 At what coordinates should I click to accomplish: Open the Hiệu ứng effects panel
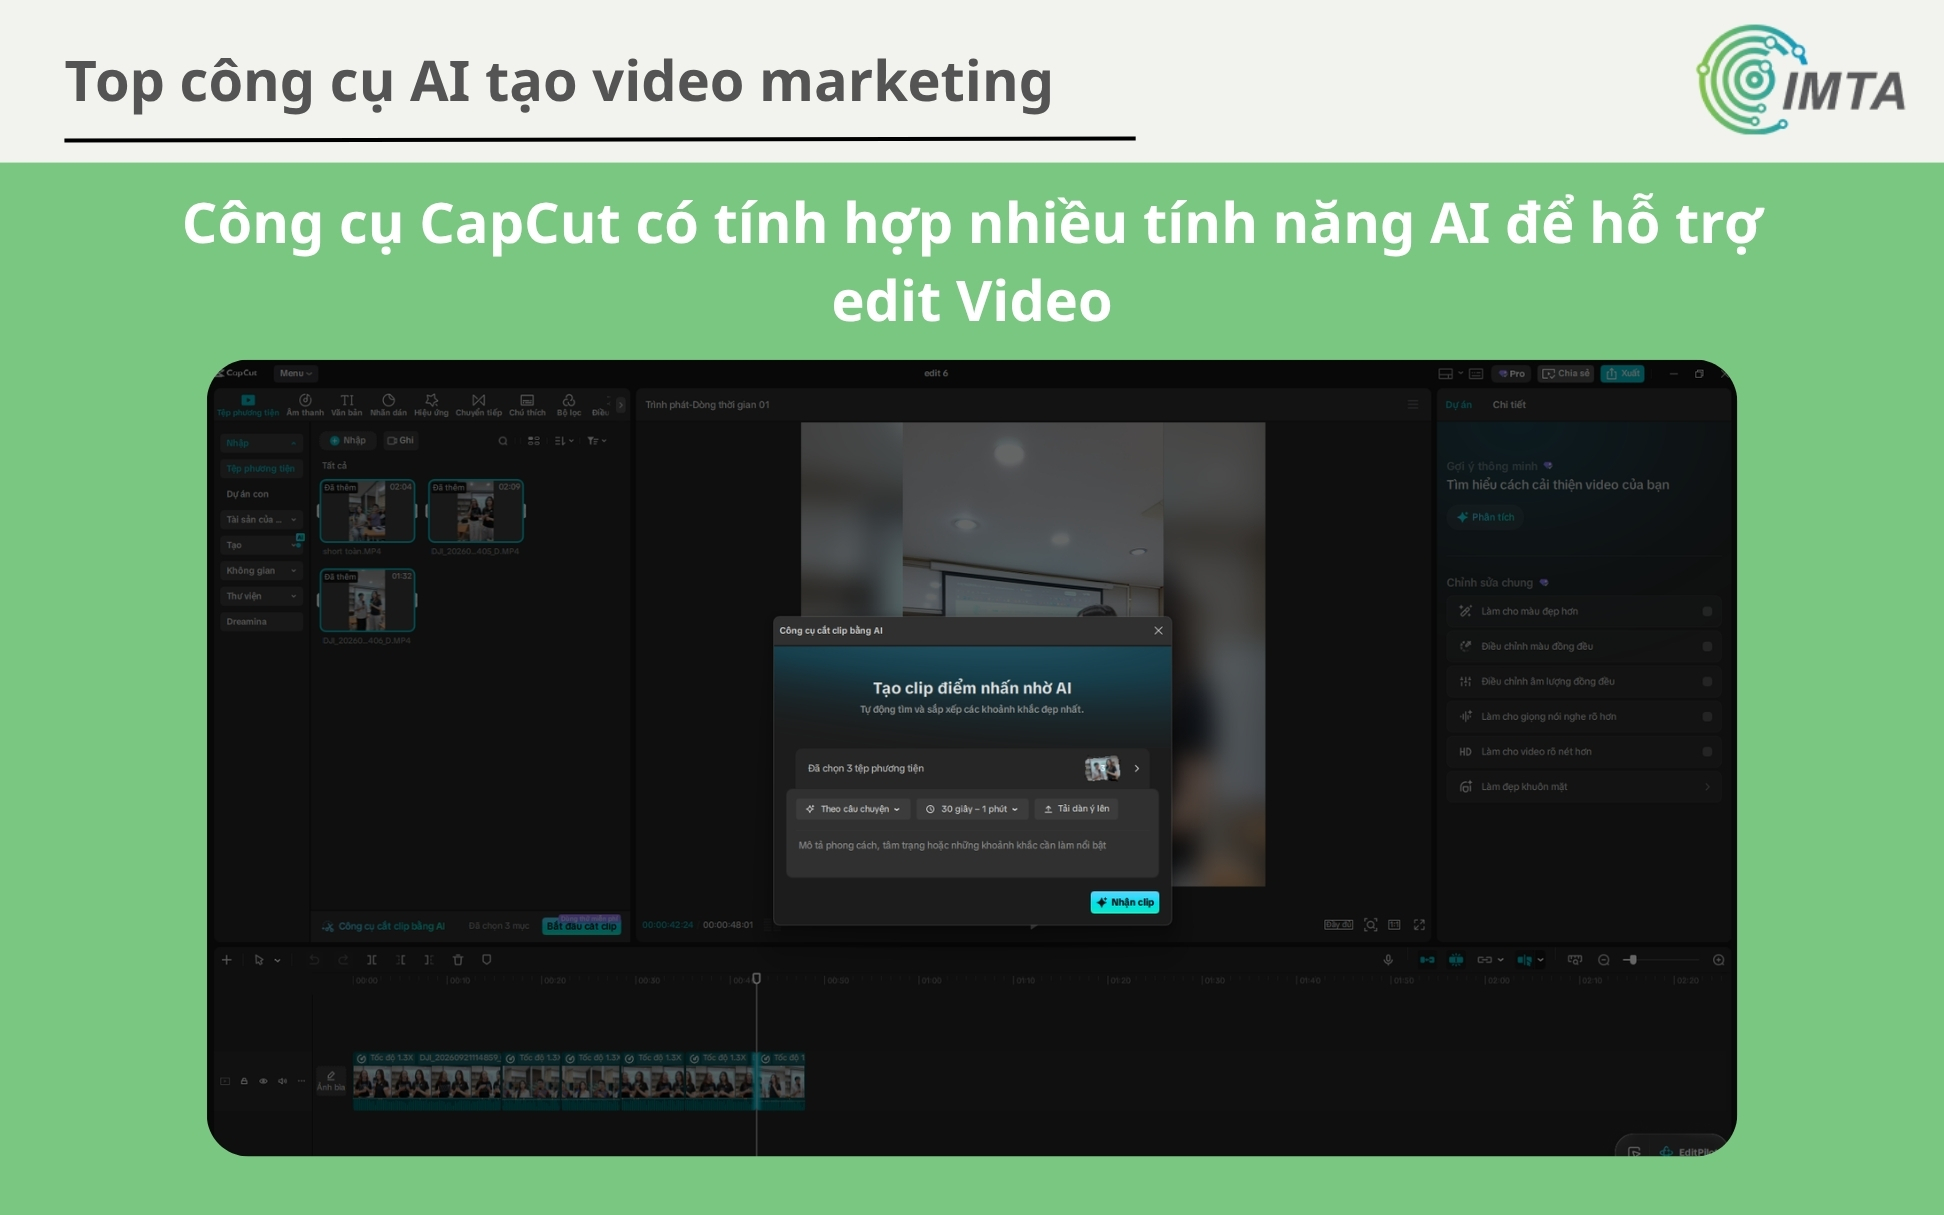432,405
